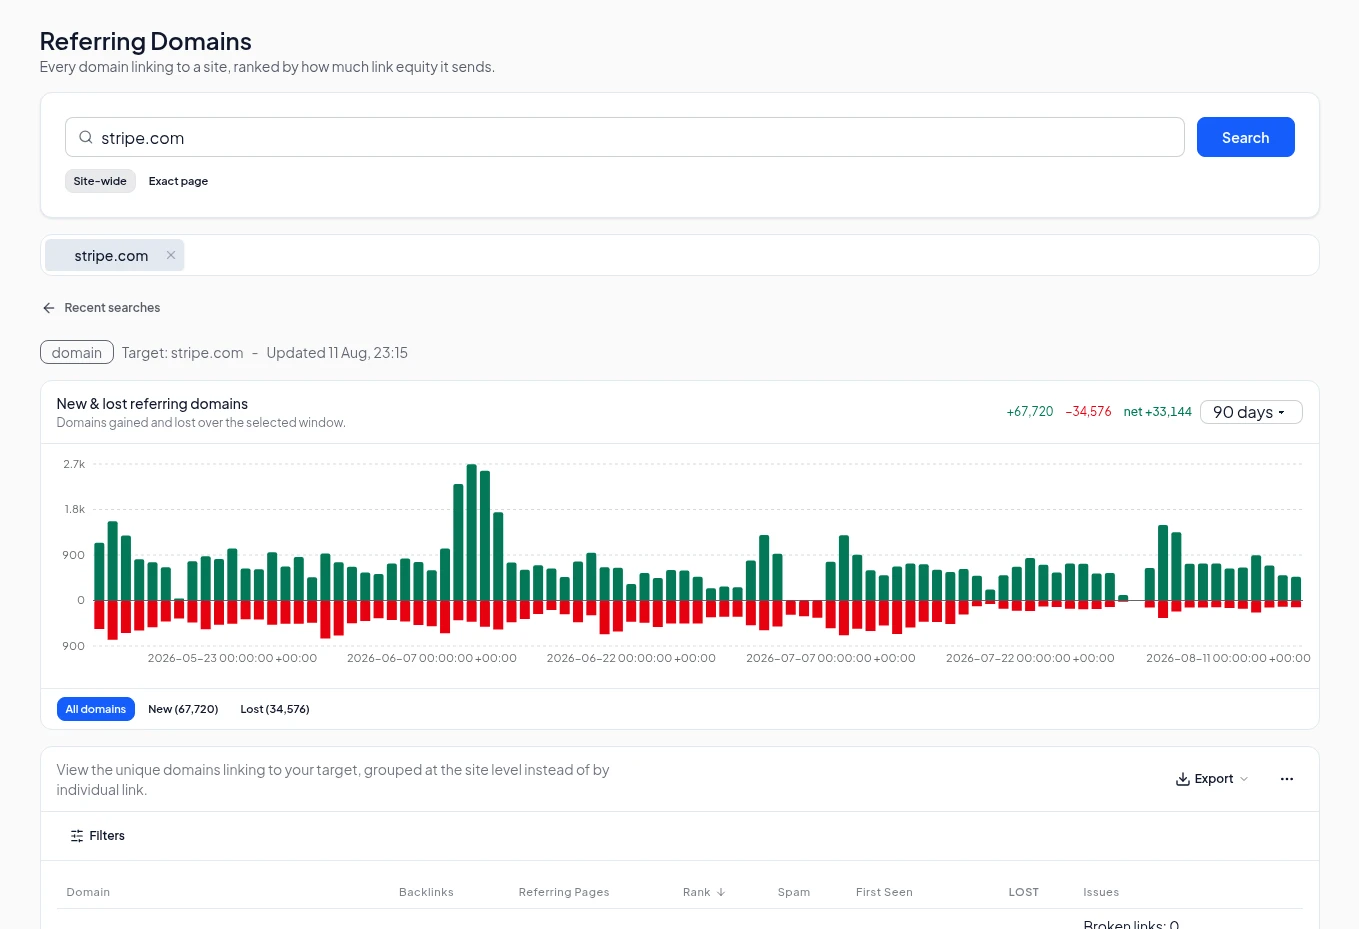
Task: Select the Site-wide scope option
Action: (x=100, y=181)
